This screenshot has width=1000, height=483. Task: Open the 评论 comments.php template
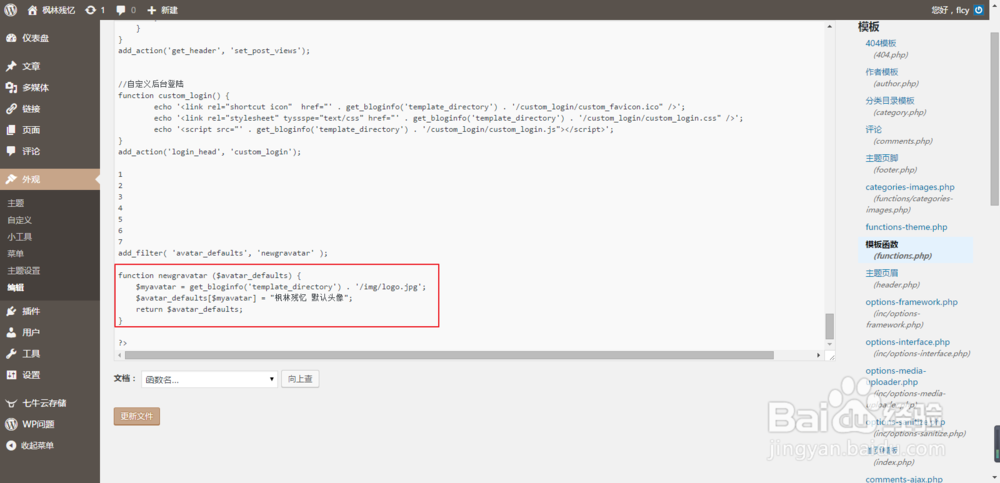[874, 130]
